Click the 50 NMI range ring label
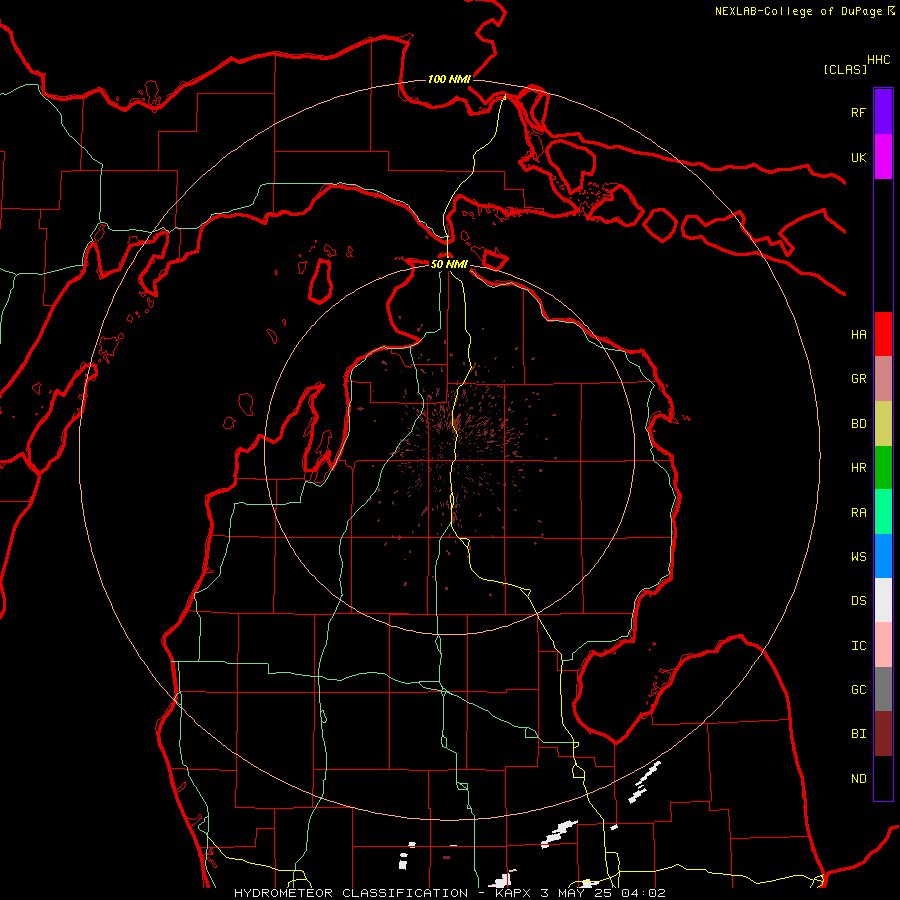The width and height of the screenshot is (900, 900). pyautogui.click(x=449, y=264)
